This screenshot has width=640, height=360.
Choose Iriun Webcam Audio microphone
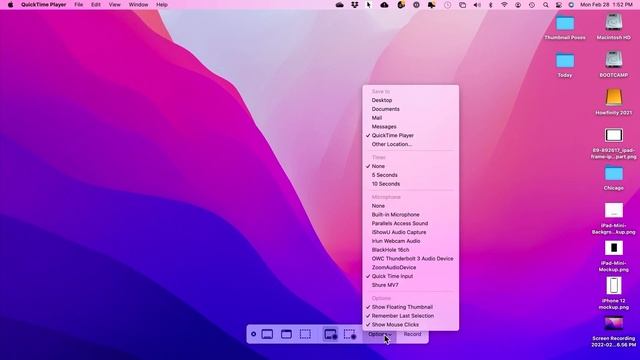(x=411, y=241)
